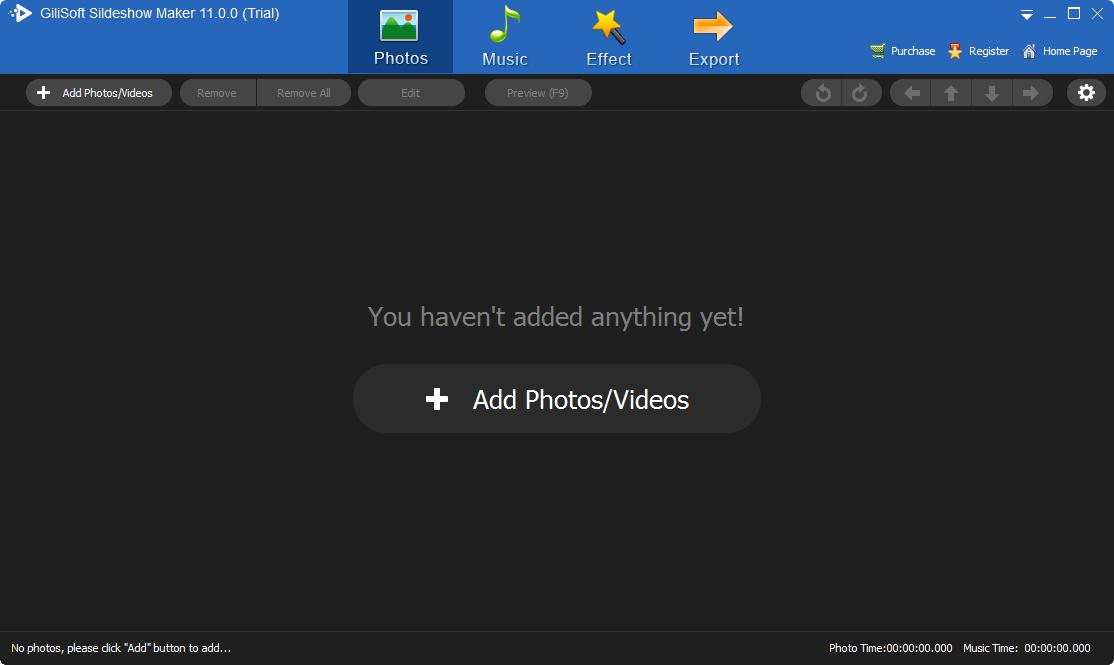This screenshot has height=665, width=1114.
Task: Move item right with the right arrow icon
Action: tap(1031, 93)
